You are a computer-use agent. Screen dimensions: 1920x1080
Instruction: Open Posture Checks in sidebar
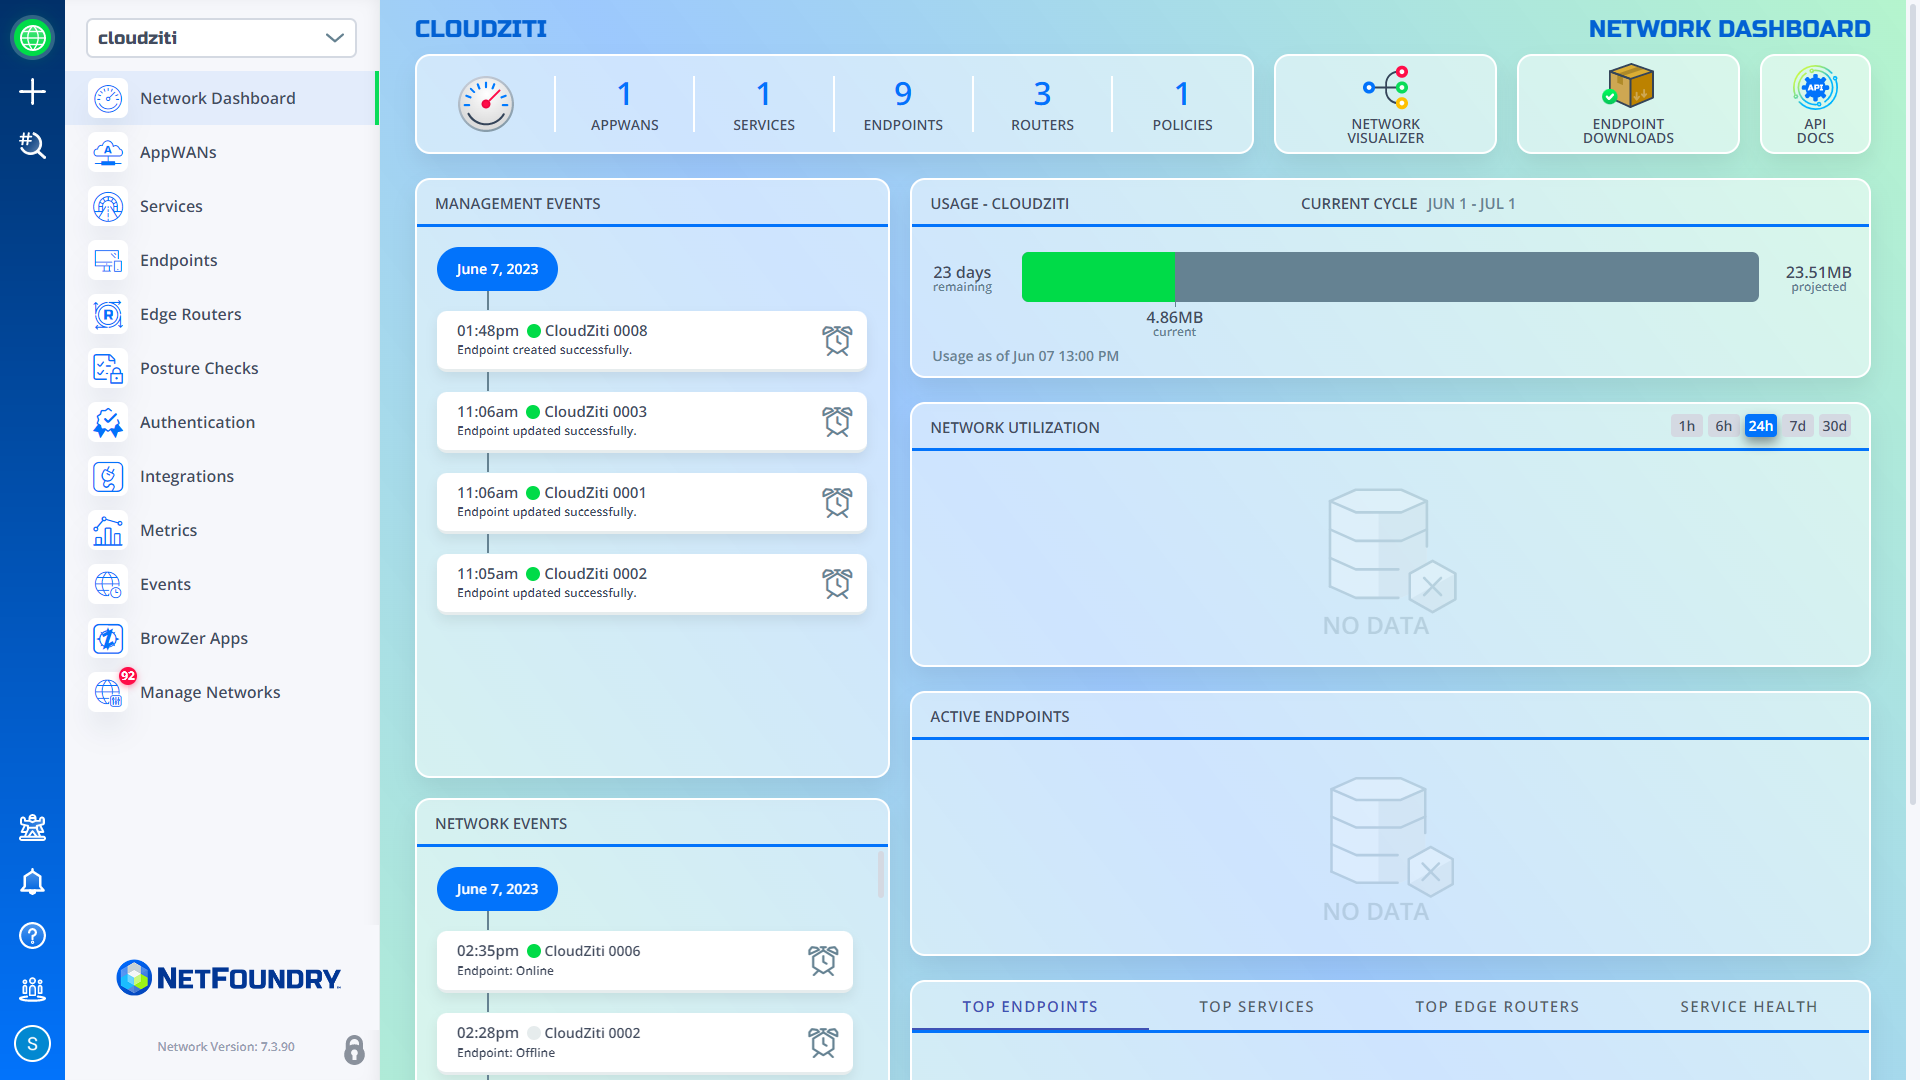(x=222, y=368)
